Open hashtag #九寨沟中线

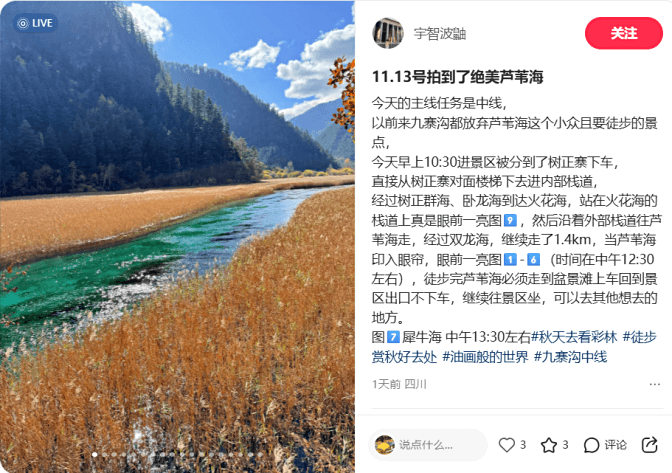click(x=570, y=356)
